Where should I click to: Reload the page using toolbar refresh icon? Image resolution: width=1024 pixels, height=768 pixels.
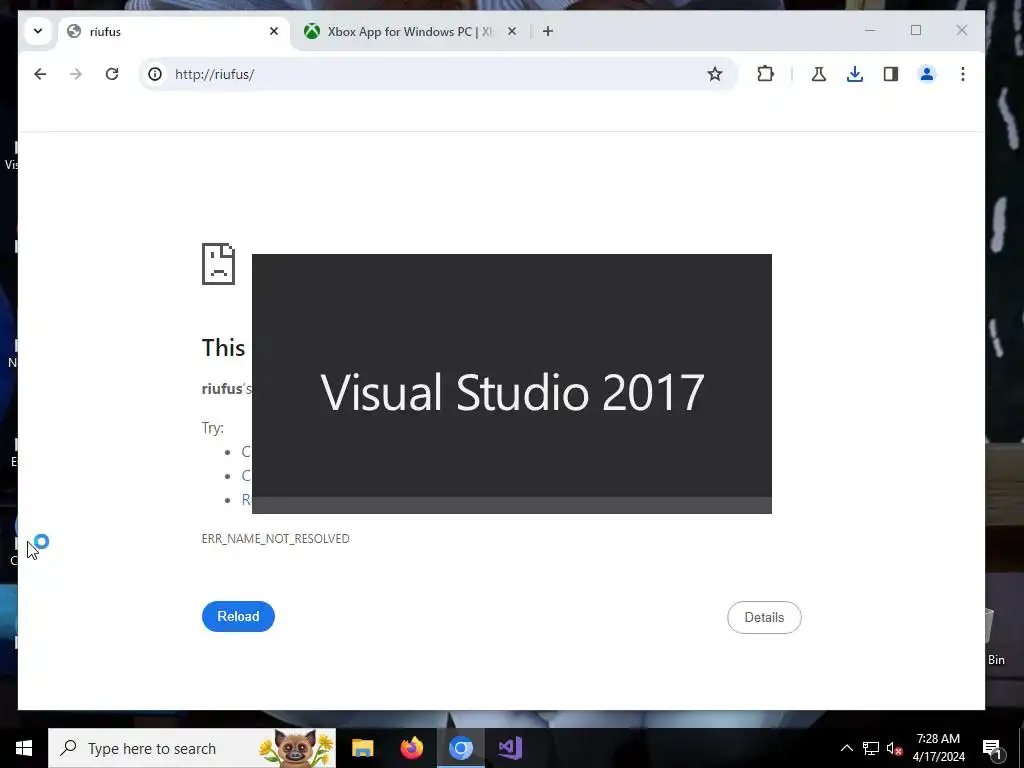coord(112,74)
